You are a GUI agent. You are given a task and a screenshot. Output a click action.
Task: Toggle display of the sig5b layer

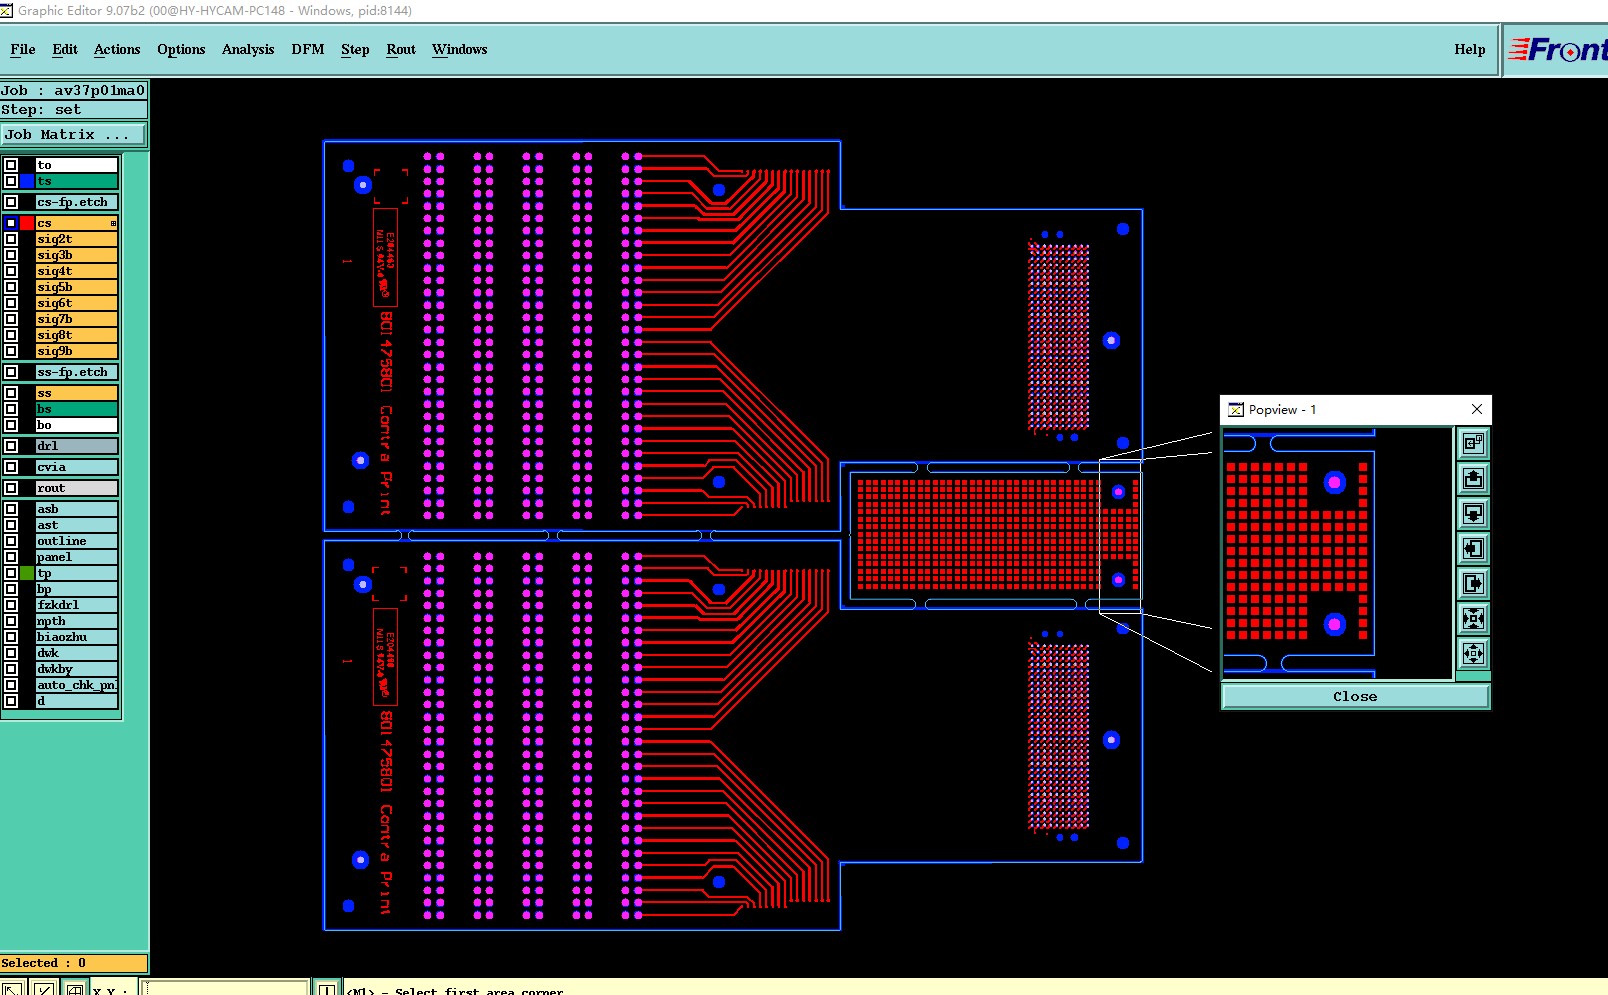11,287
